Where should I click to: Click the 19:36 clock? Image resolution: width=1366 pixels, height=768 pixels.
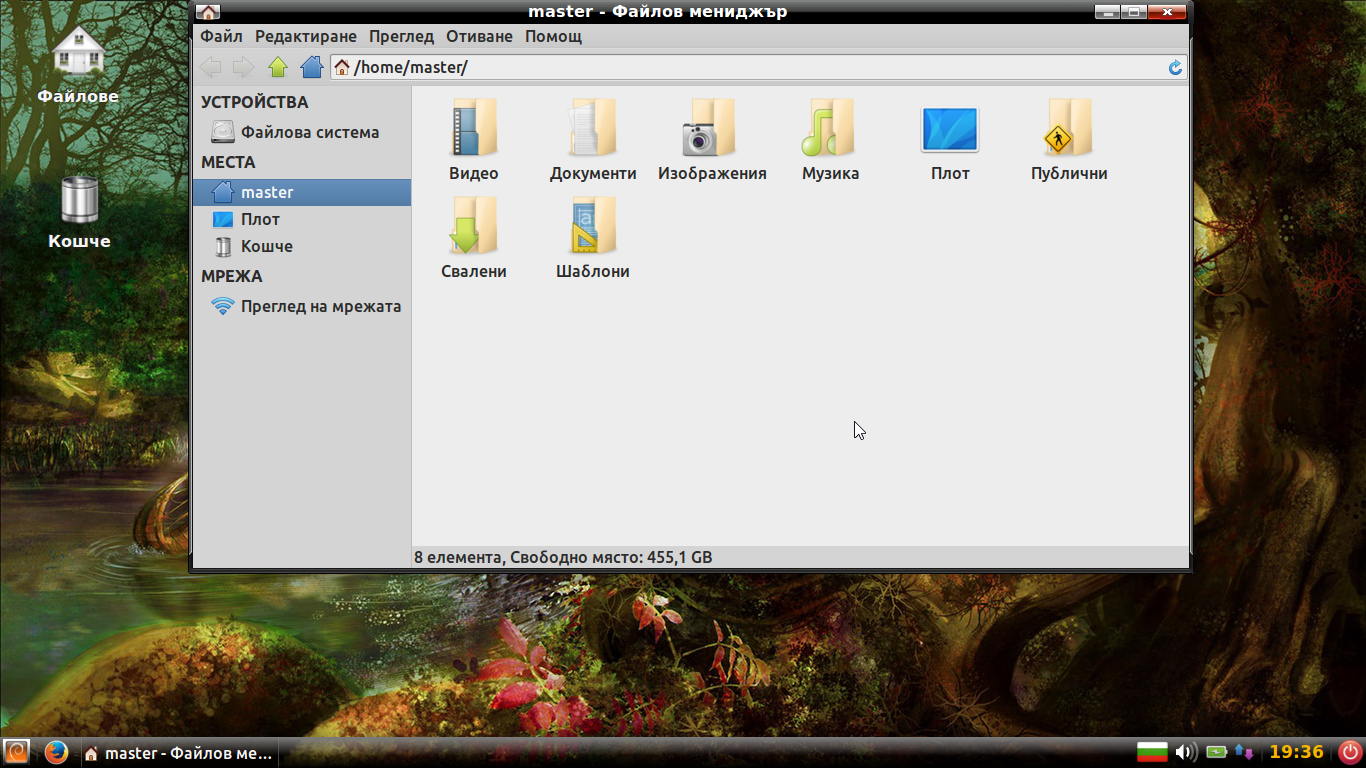click(x=1296, y=752)
